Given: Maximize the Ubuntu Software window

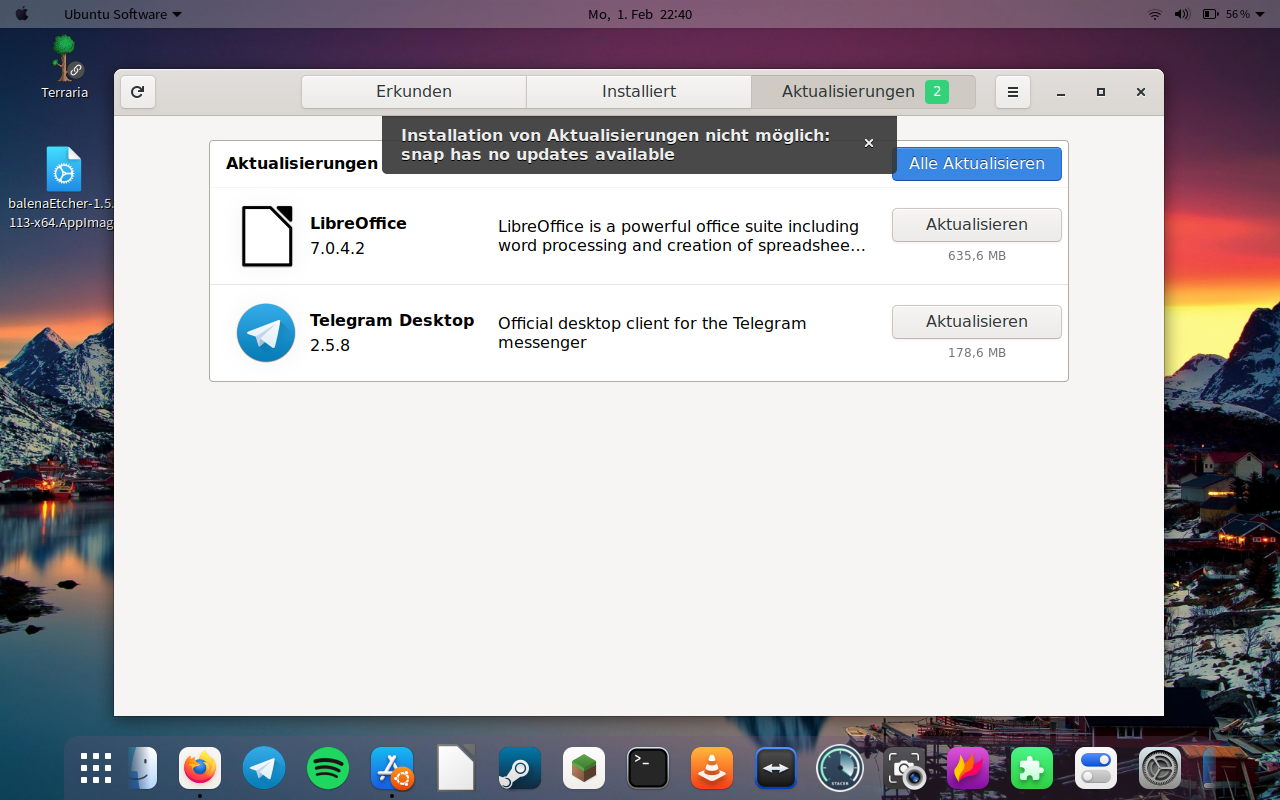Looking at the screenshot, I should pyautogui.click(x=1101, y=92).
